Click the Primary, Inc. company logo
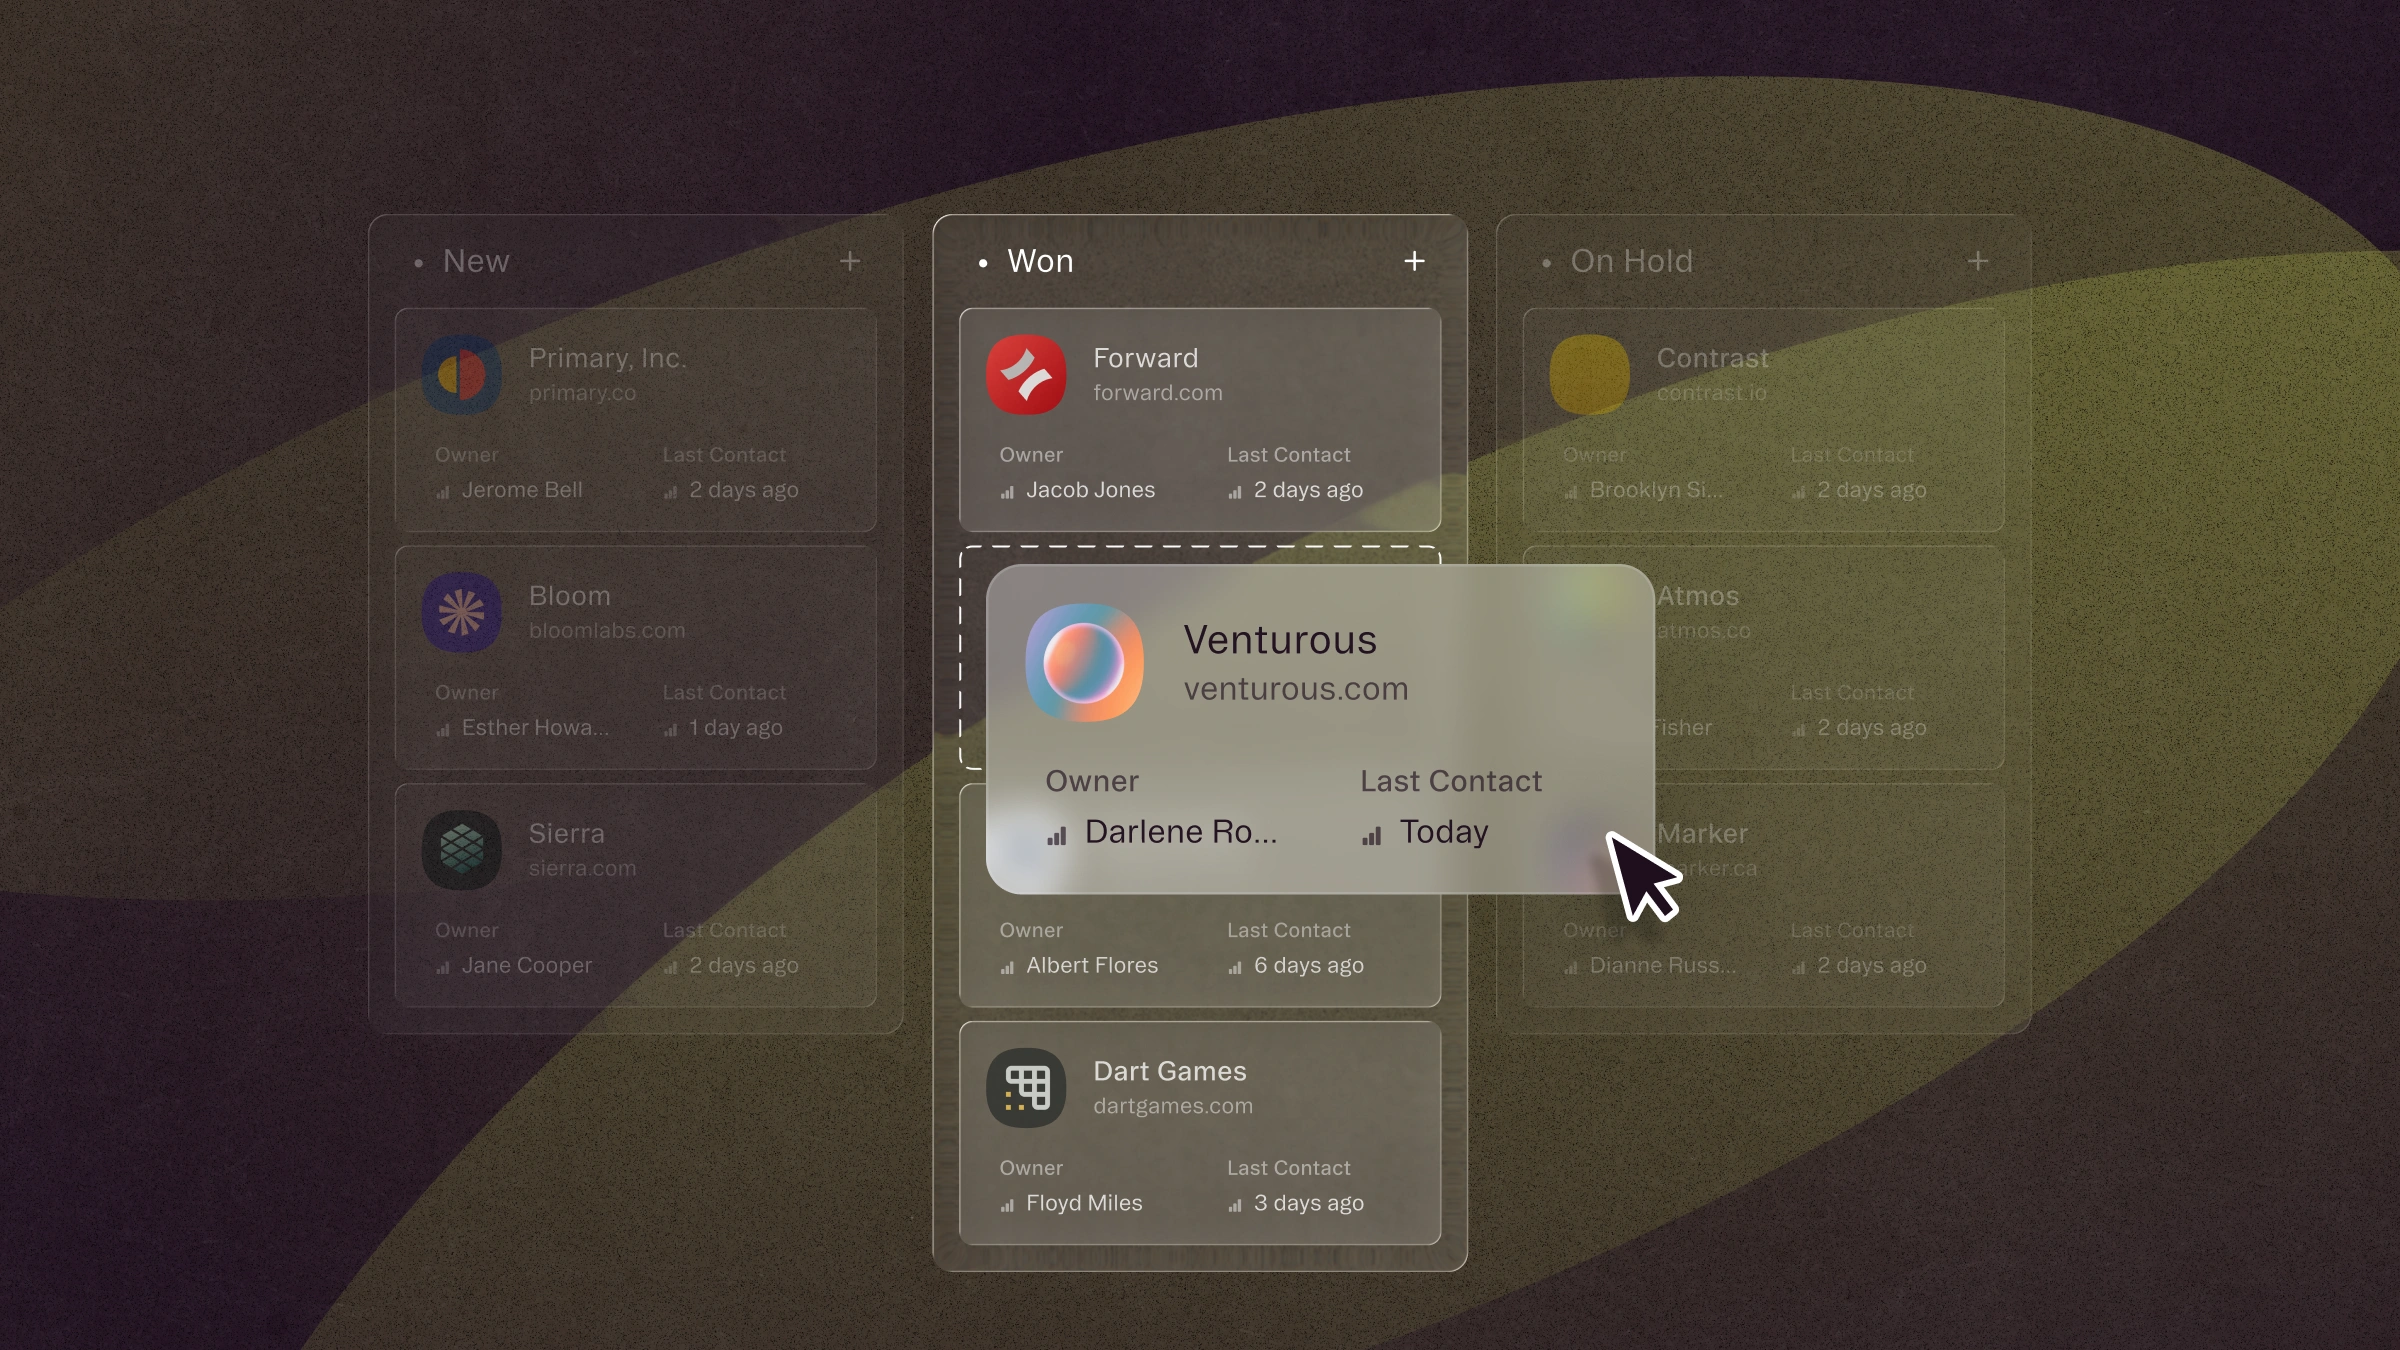 point(462,375)
